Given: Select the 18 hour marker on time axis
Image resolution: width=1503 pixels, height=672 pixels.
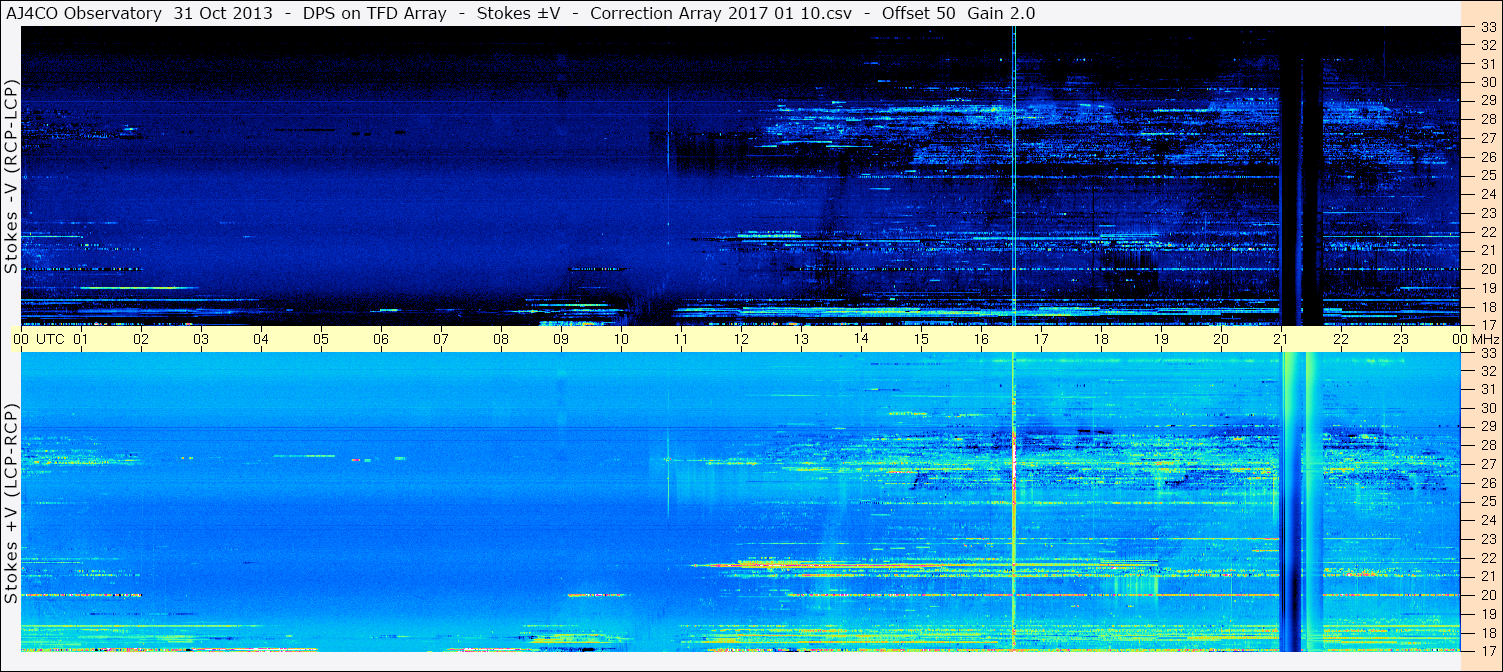Looking at the screenshot, I should [x=1101, y=339].
